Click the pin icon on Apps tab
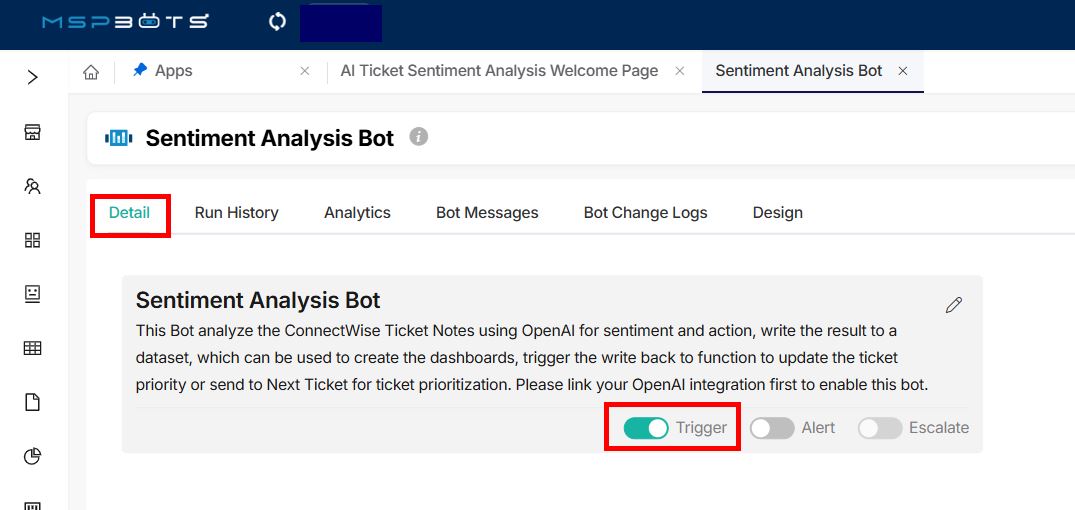The width and height of the screenshot is (1075, 510). 140,71
